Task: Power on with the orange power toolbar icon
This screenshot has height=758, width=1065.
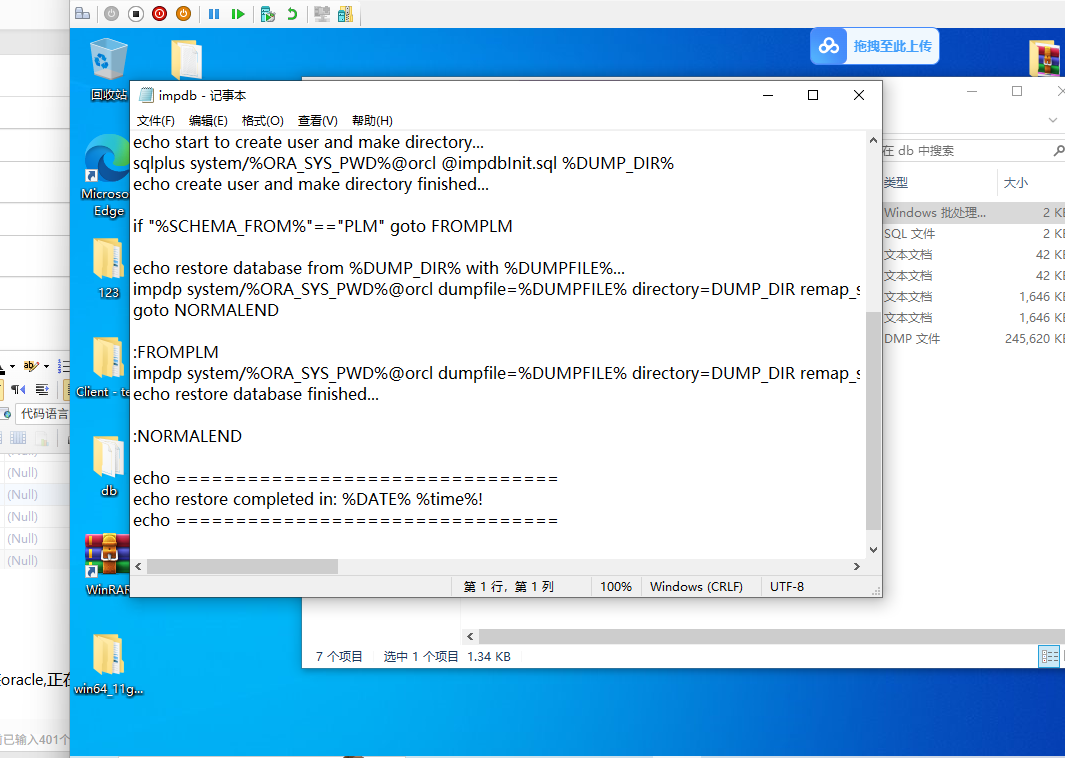Action: click(x=184, y=14)
